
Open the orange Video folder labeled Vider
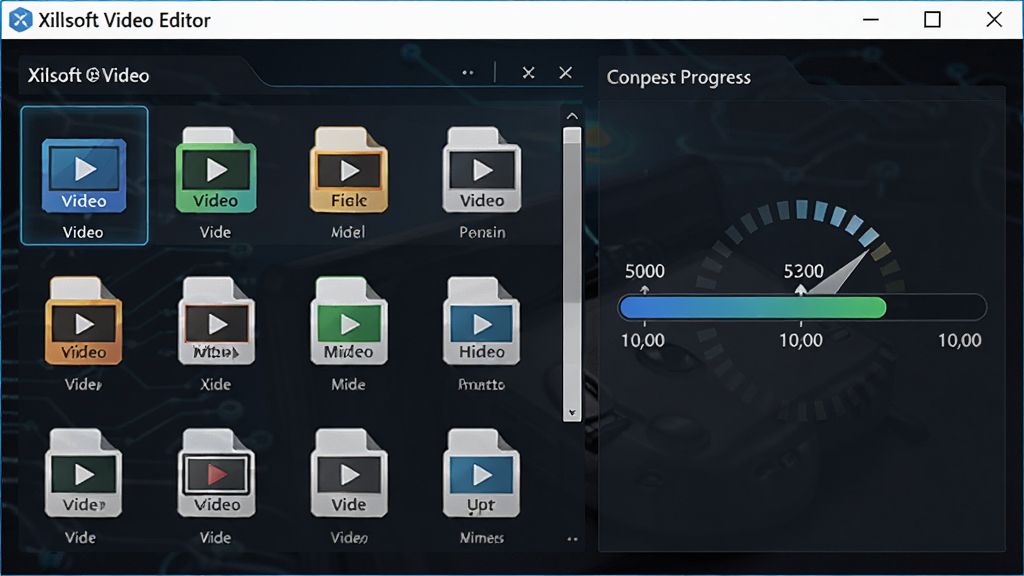pos(83,321)
